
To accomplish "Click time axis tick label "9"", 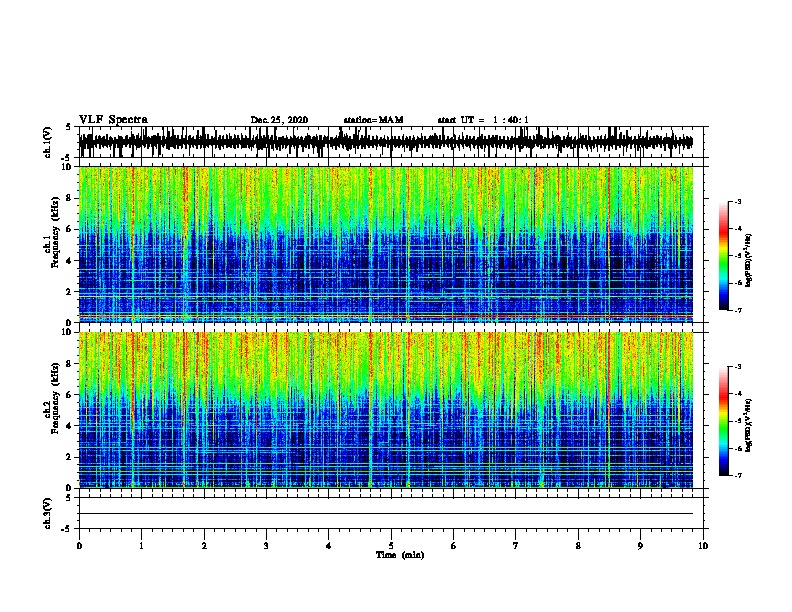I will click(640, 546).
